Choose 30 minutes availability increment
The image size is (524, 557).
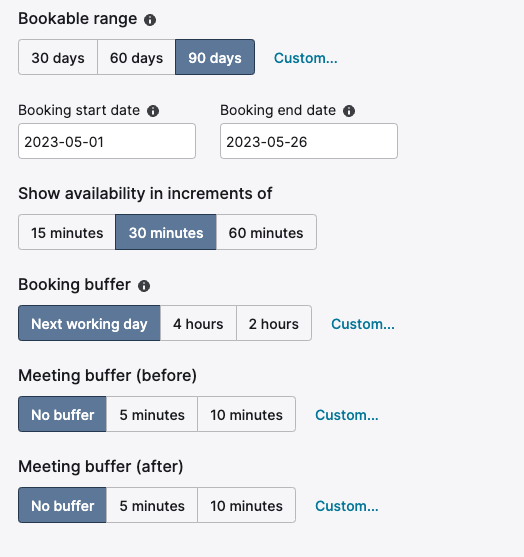pos(166,232)
